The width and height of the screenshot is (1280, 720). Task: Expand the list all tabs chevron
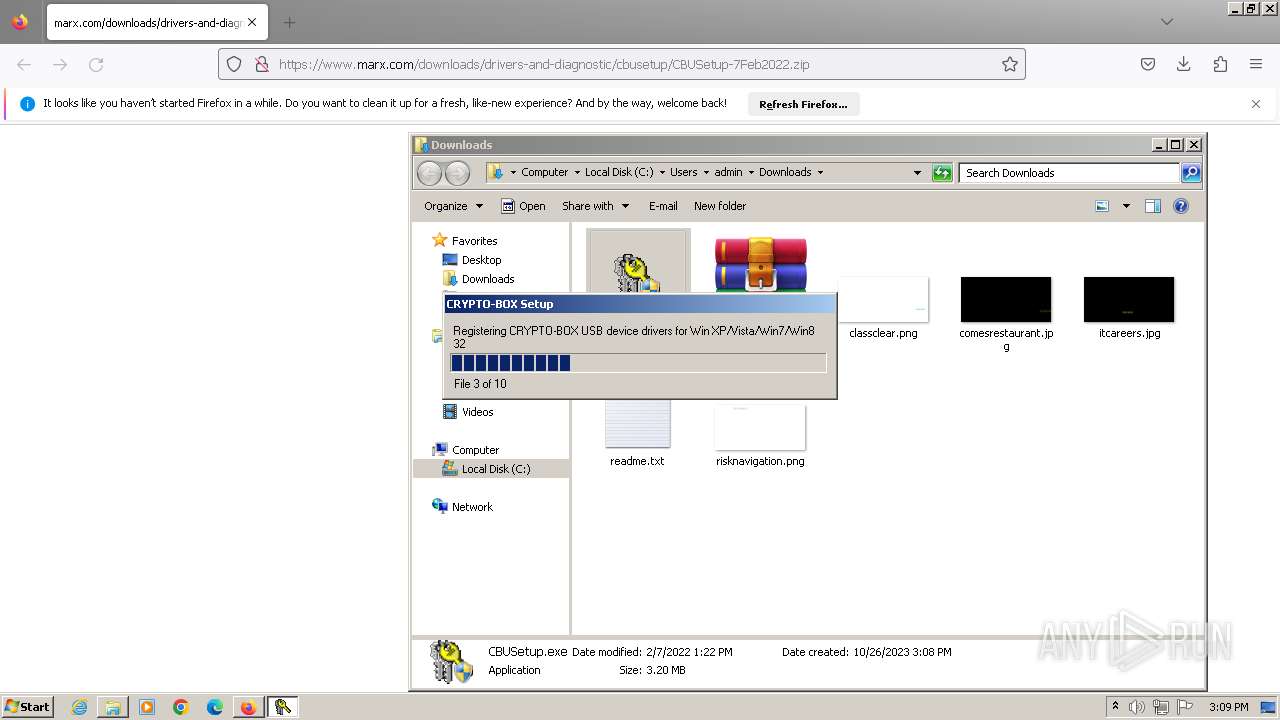(x=1167, y=22)
